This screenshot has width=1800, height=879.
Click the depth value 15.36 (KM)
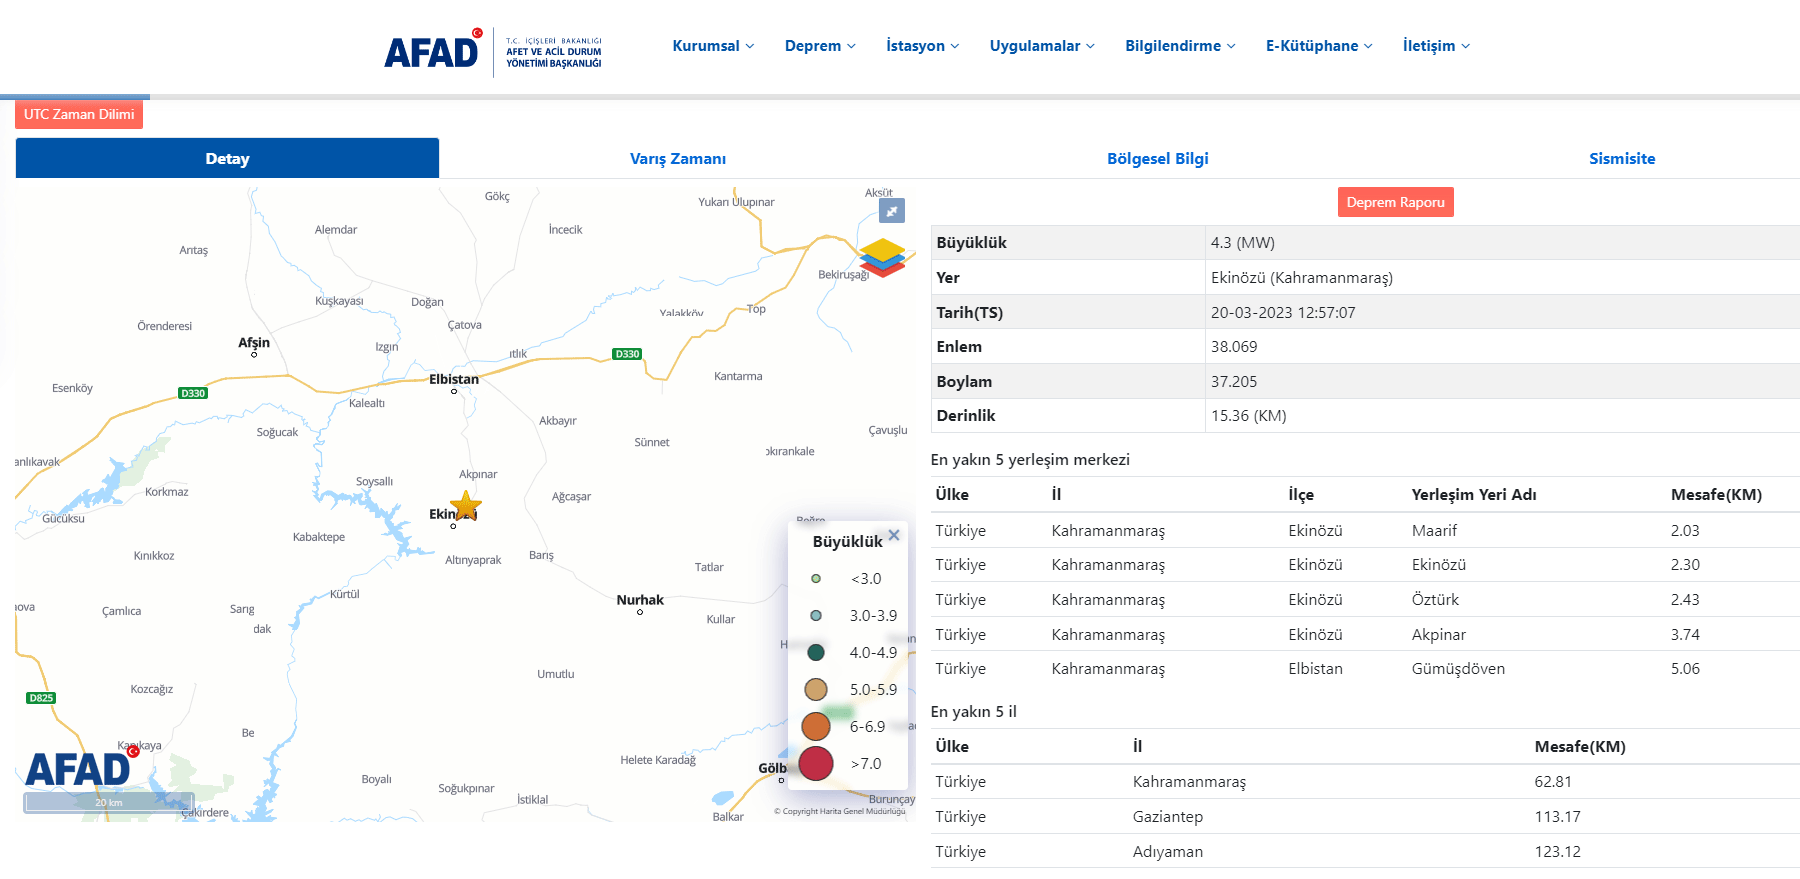coord(1248,416)
